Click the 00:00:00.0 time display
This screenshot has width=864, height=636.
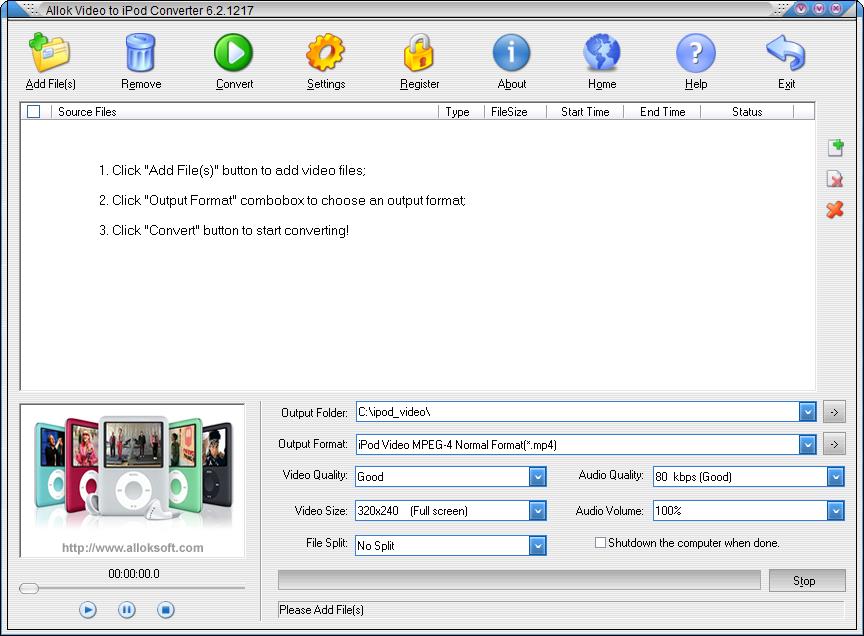click(x=134, y=574)
